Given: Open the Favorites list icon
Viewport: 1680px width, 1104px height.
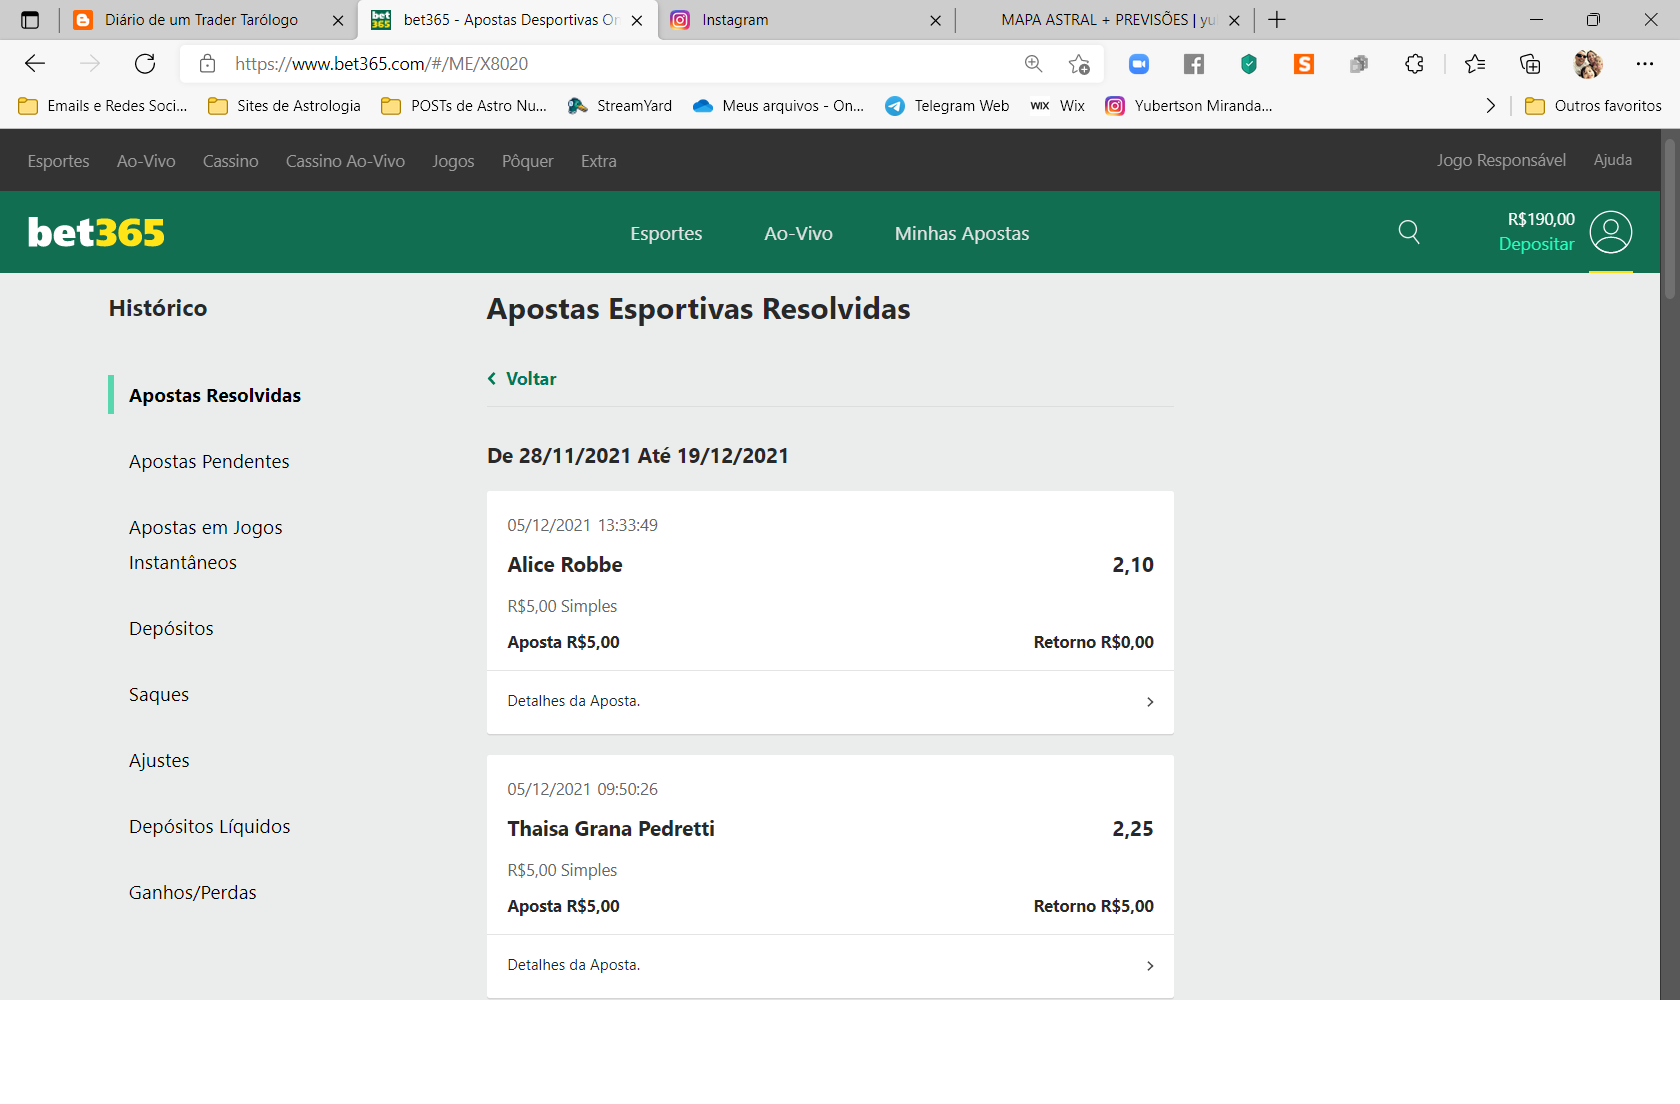Looking at the screenshot, I should click(x=1475, y=64).
